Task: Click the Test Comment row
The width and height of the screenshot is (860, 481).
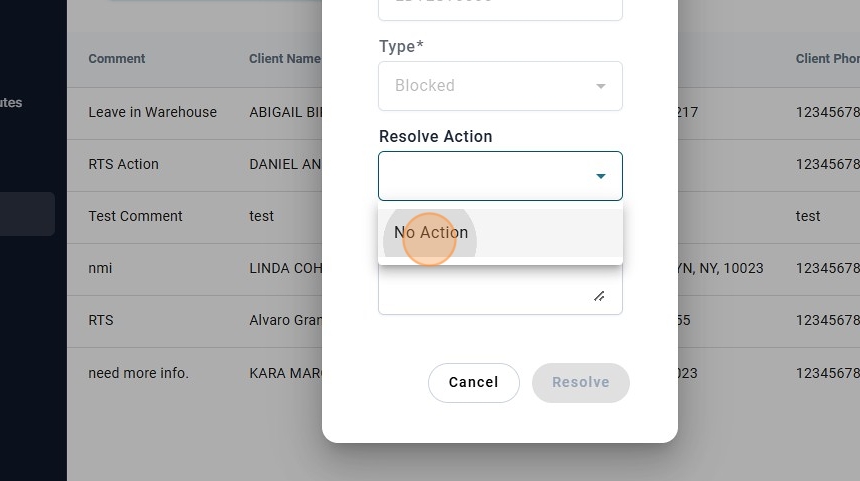Action: pyautogui.click(x=135, y=216)
